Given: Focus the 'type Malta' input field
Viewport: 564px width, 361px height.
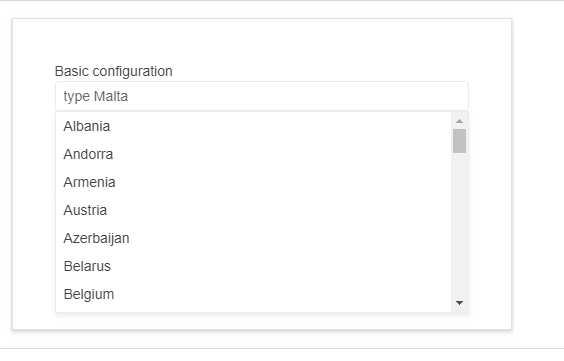Looking at the screenshot, I should (261, 96).
